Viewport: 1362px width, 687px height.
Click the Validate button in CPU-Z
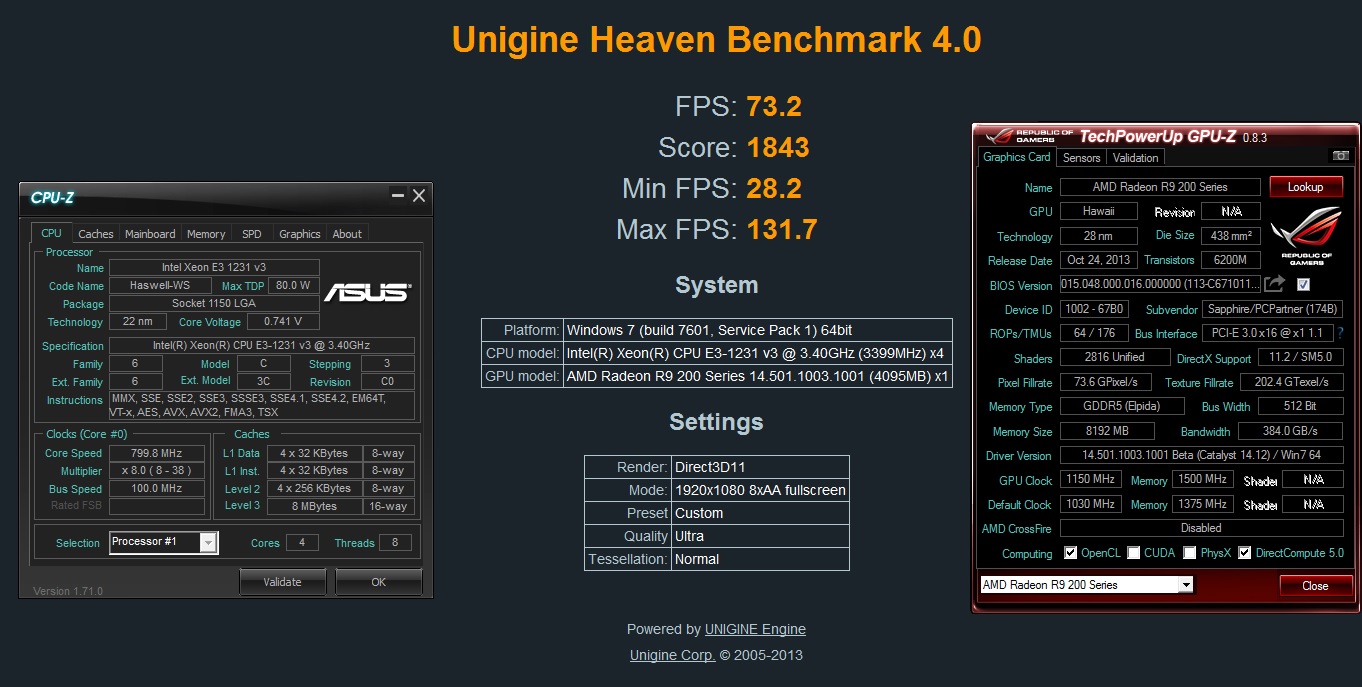point(282,581)
